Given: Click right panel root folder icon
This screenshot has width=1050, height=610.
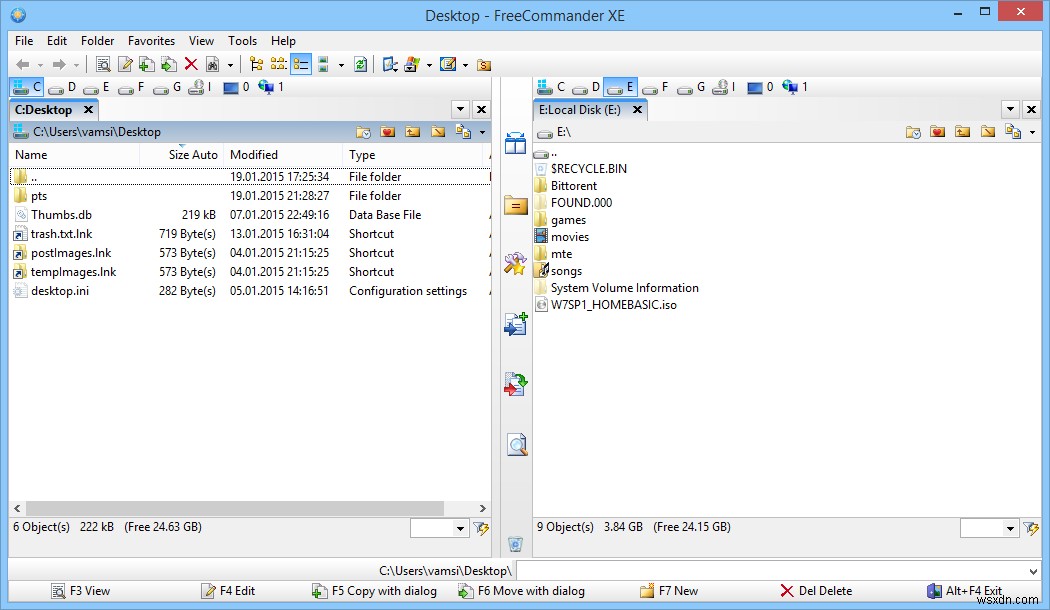Looking at the screenshot, I should [x=988, y=132].
